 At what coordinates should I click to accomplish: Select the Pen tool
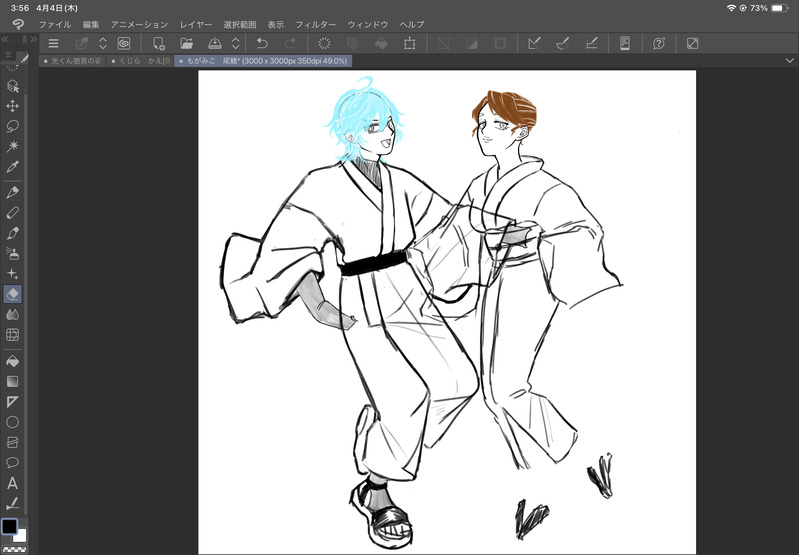pos(12,192)
